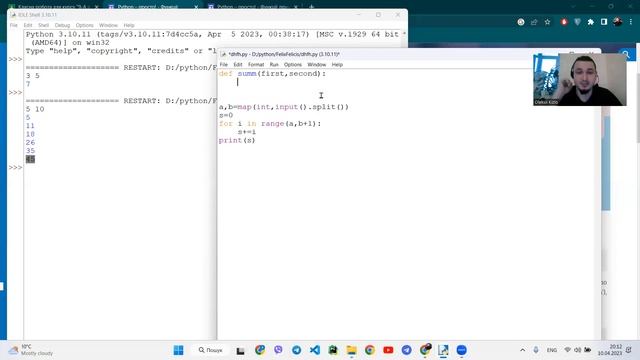The image size is (640, 360).
Task: Open Run menu in the editor window
Action: [274, 64]
